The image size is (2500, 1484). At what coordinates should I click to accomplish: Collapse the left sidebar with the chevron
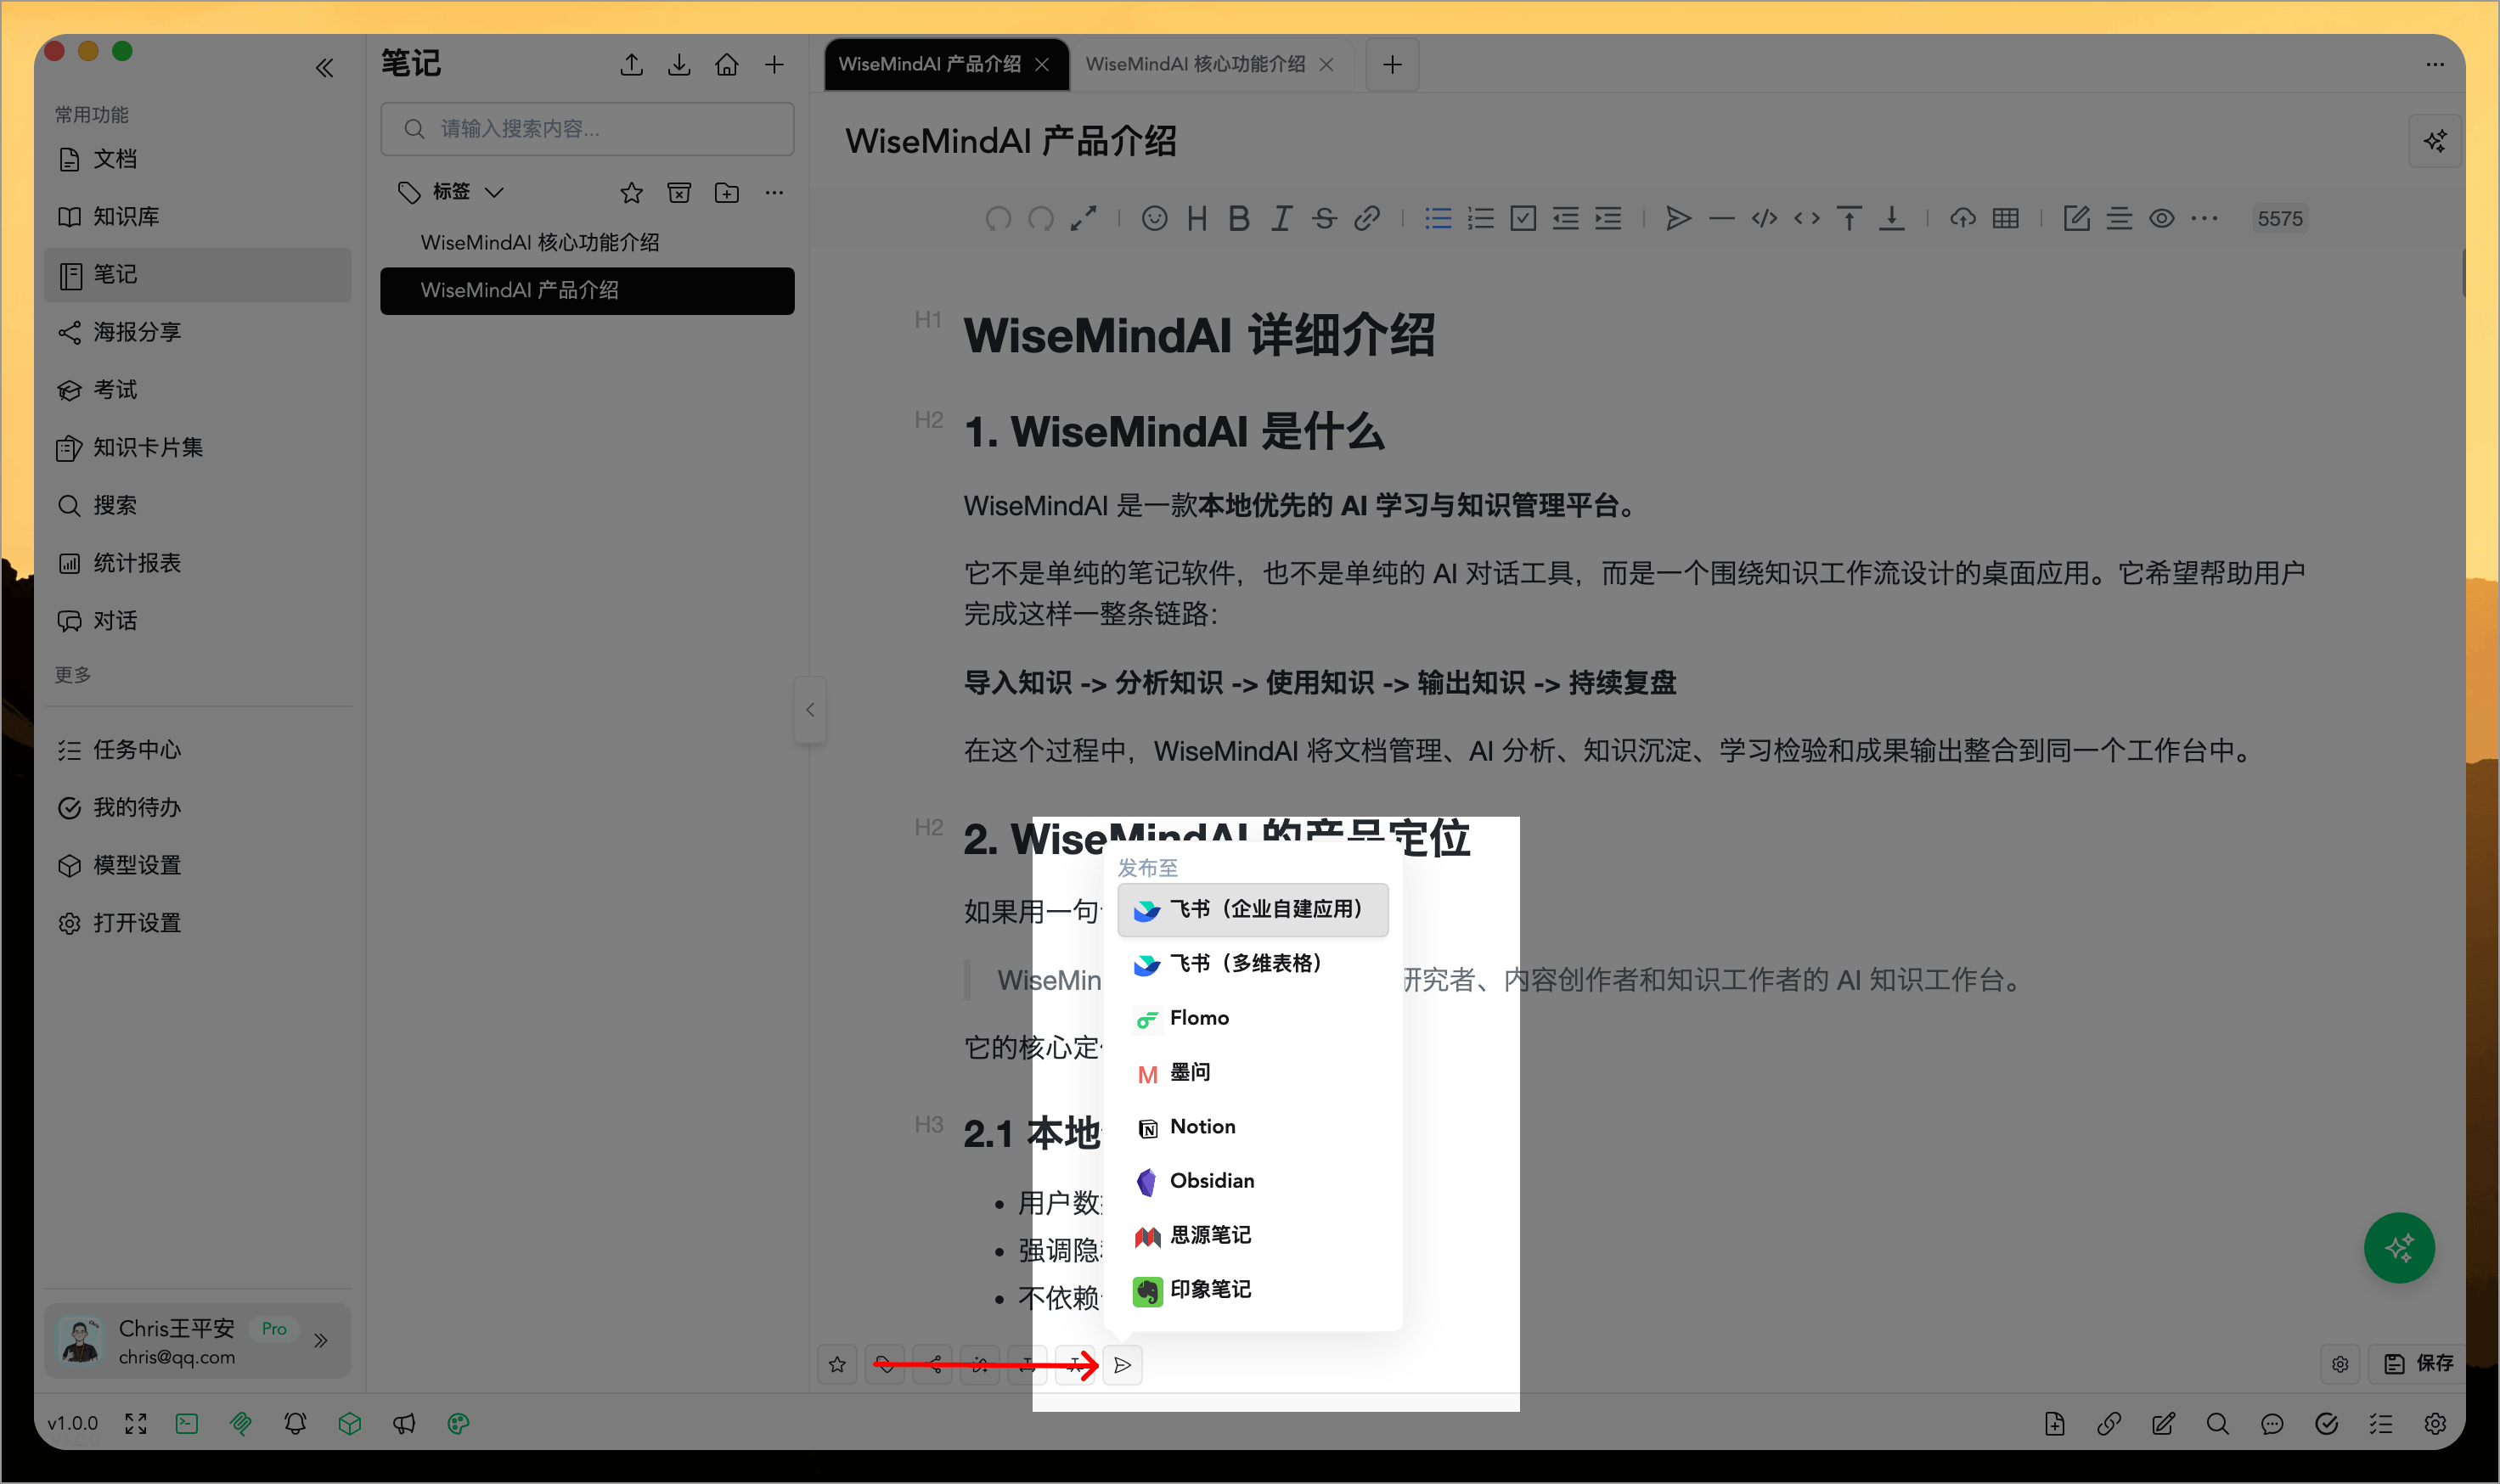click(x=324, y=67)
